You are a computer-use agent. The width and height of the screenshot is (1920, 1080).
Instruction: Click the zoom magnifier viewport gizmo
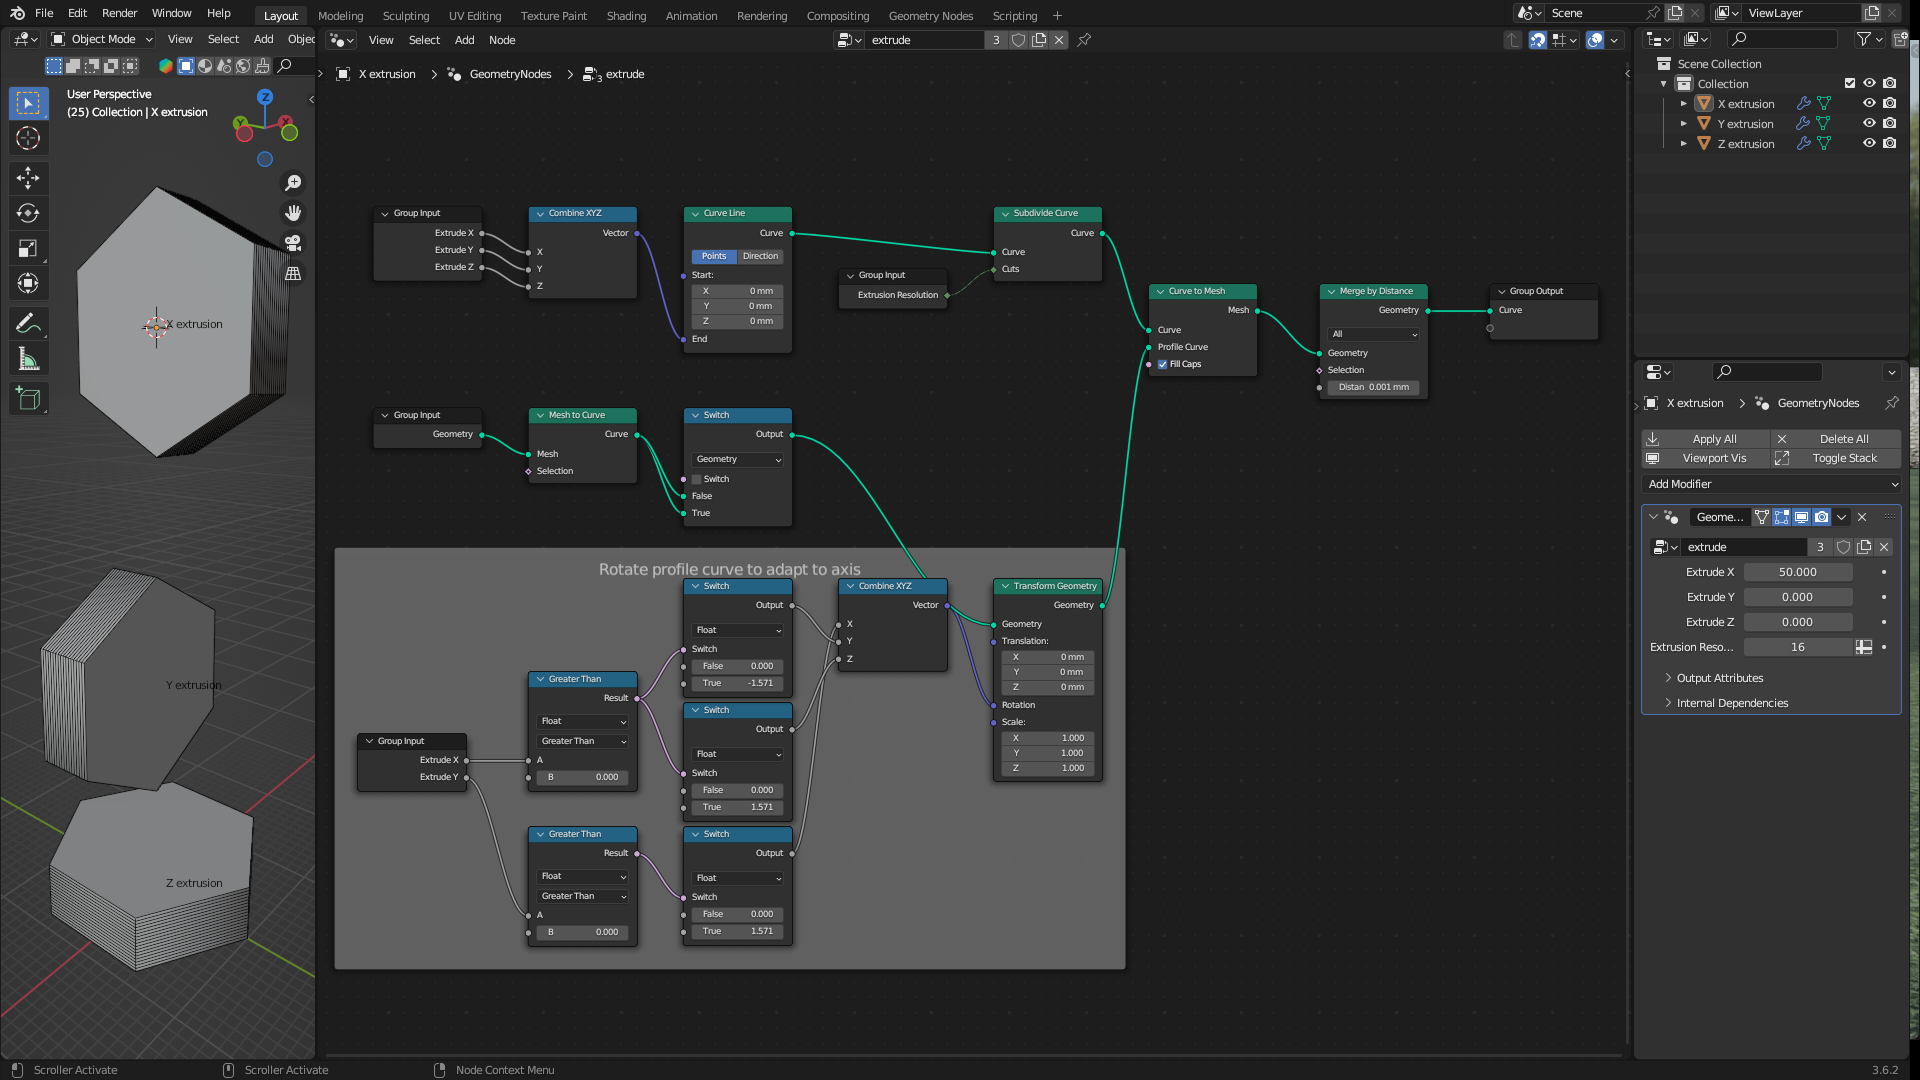(x=293, y=183)
